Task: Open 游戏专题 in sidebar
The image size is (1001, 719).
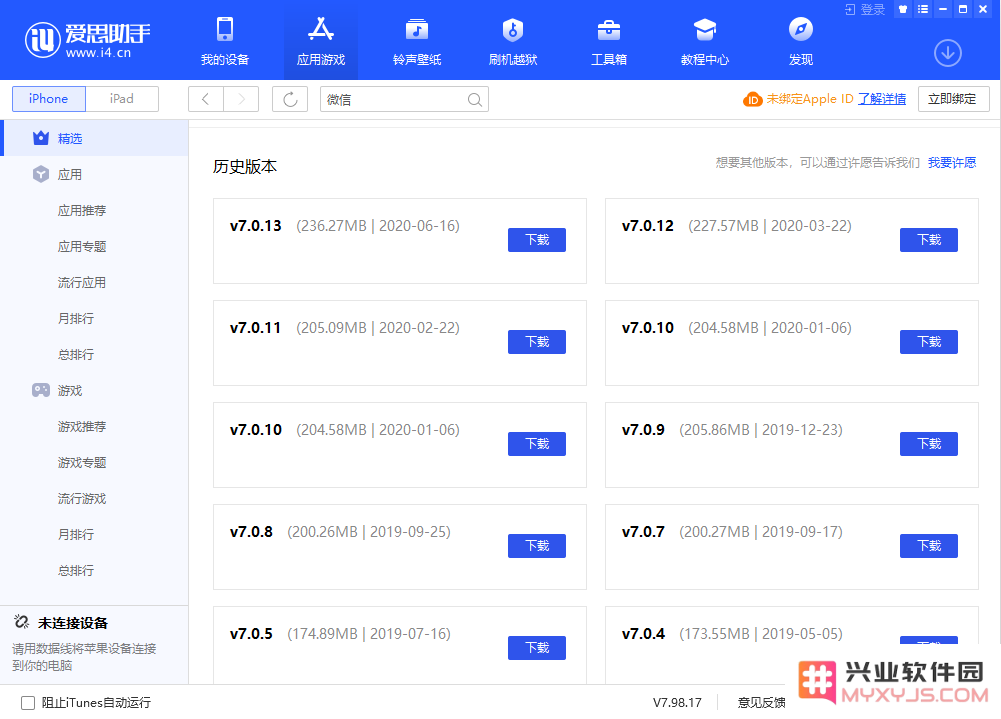Action: (x=82, y=462)
